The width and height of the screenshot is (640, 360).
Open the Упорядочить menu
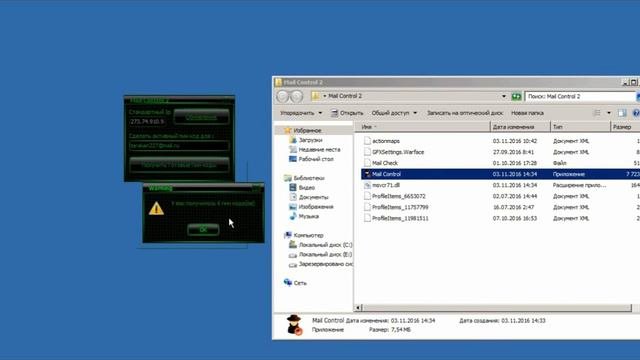(301, 113)
